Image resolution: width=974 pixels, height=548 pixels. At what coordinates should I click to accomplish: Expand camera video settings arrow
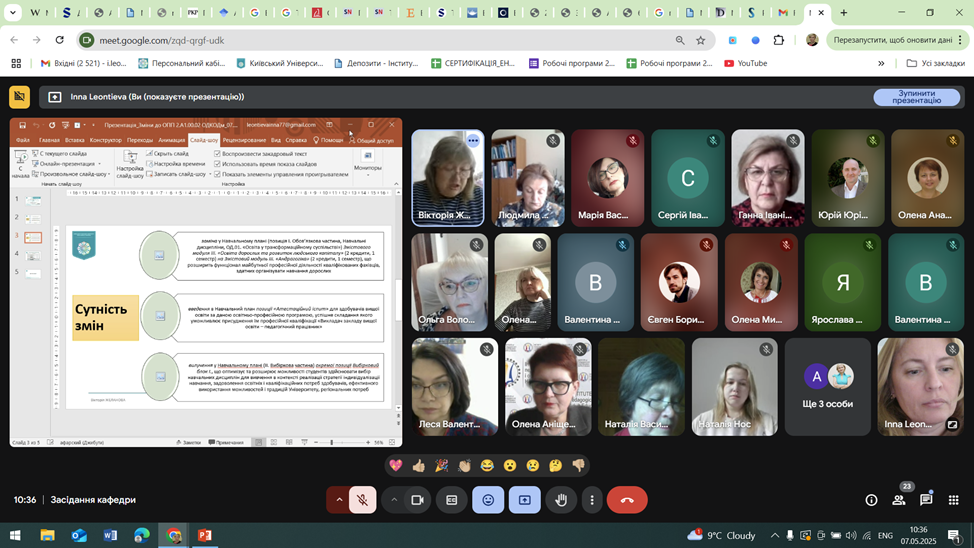click(394, 500)
